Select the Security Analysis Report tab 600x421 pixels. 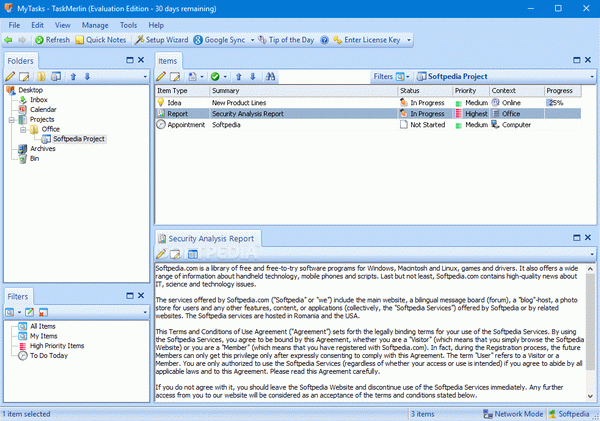click(208, 238)
